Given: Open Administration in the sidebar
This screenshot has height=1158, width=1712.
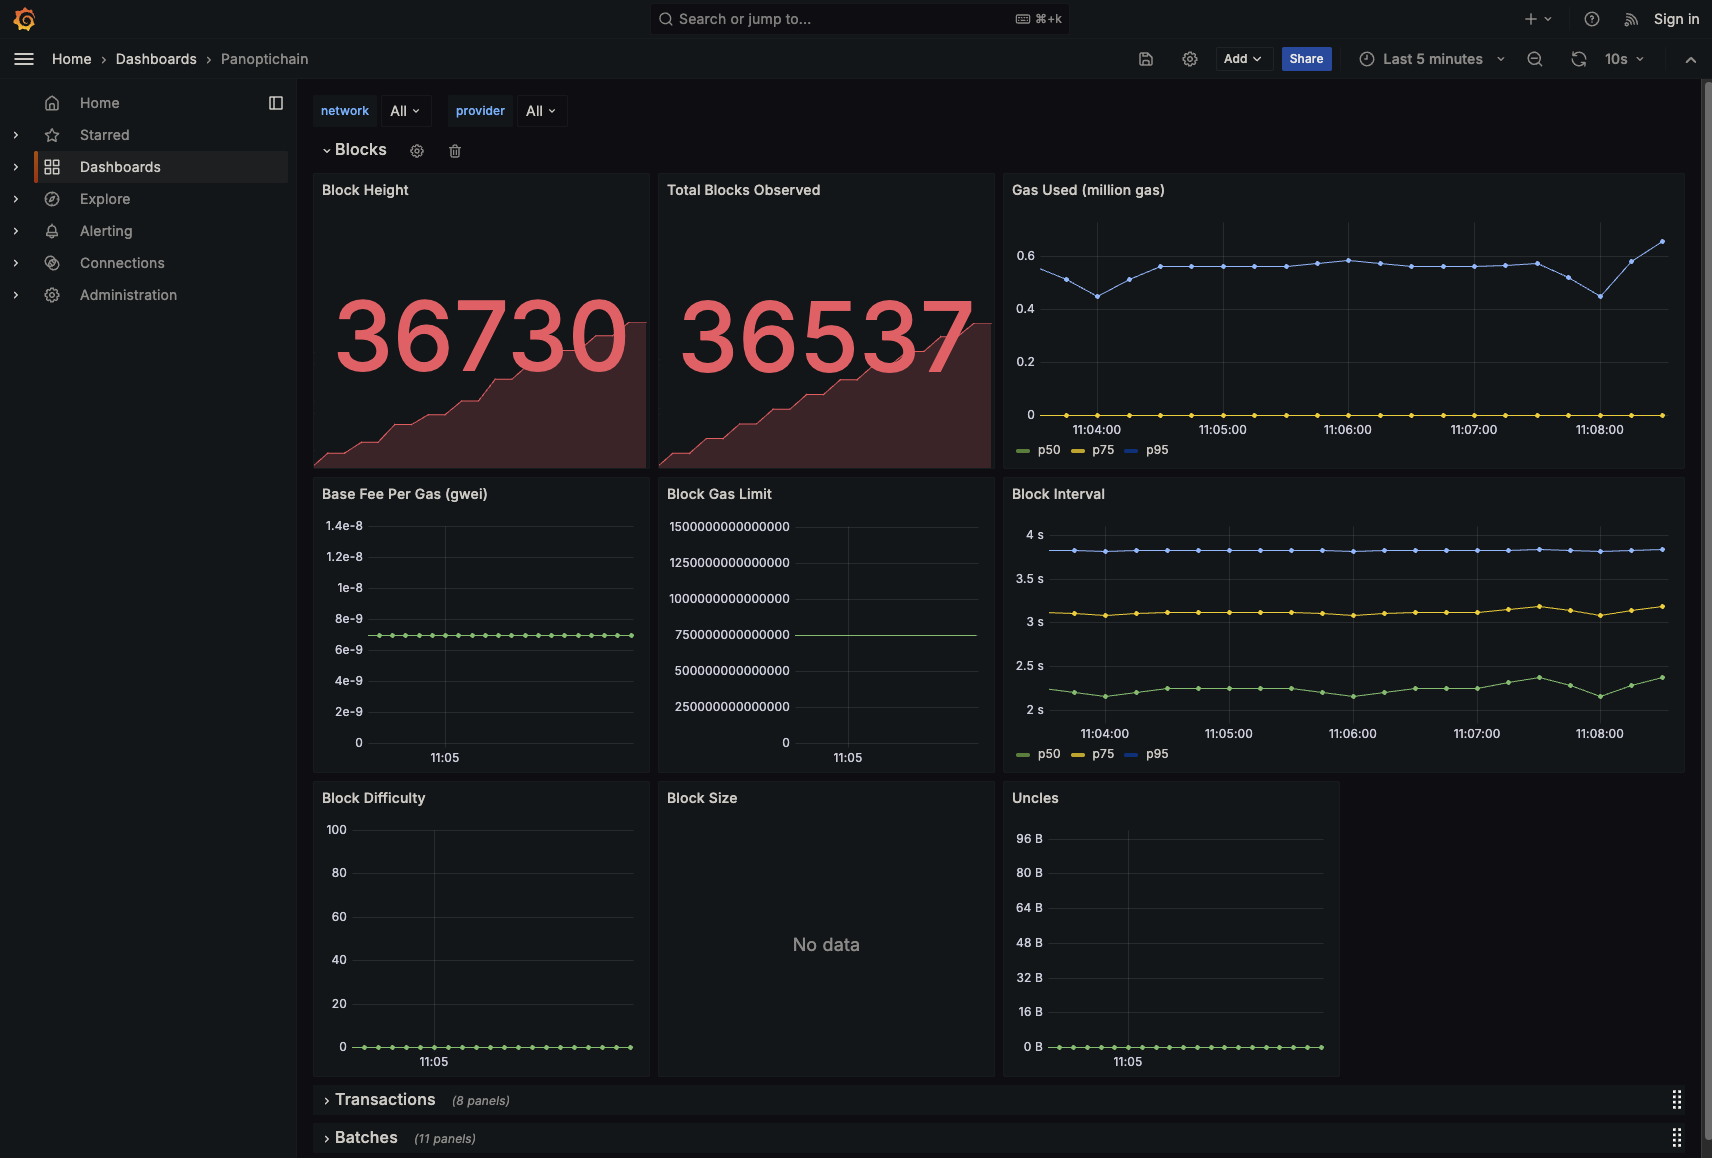Looking at the screenshot, I should coord(128,295).
